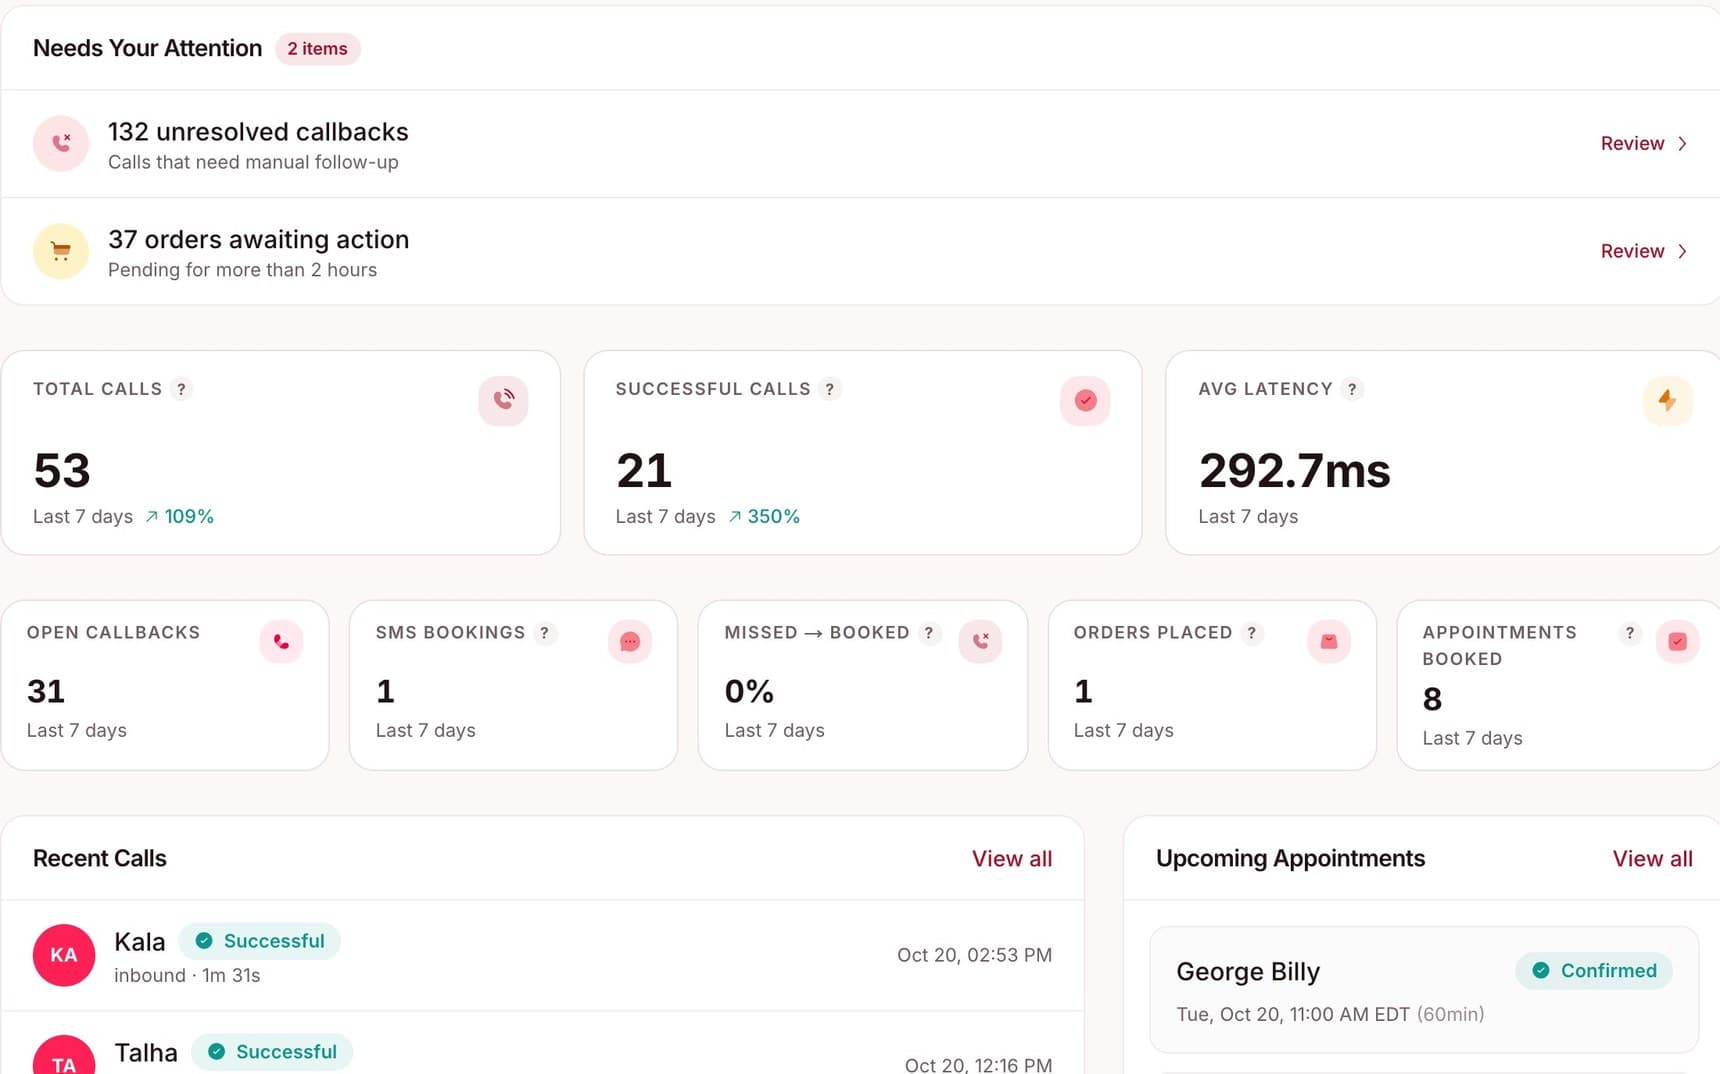This screenshot has width=1720, height=1074.
Task: Click the 350% successful calls trend
Action: click(x=764, y=517)
